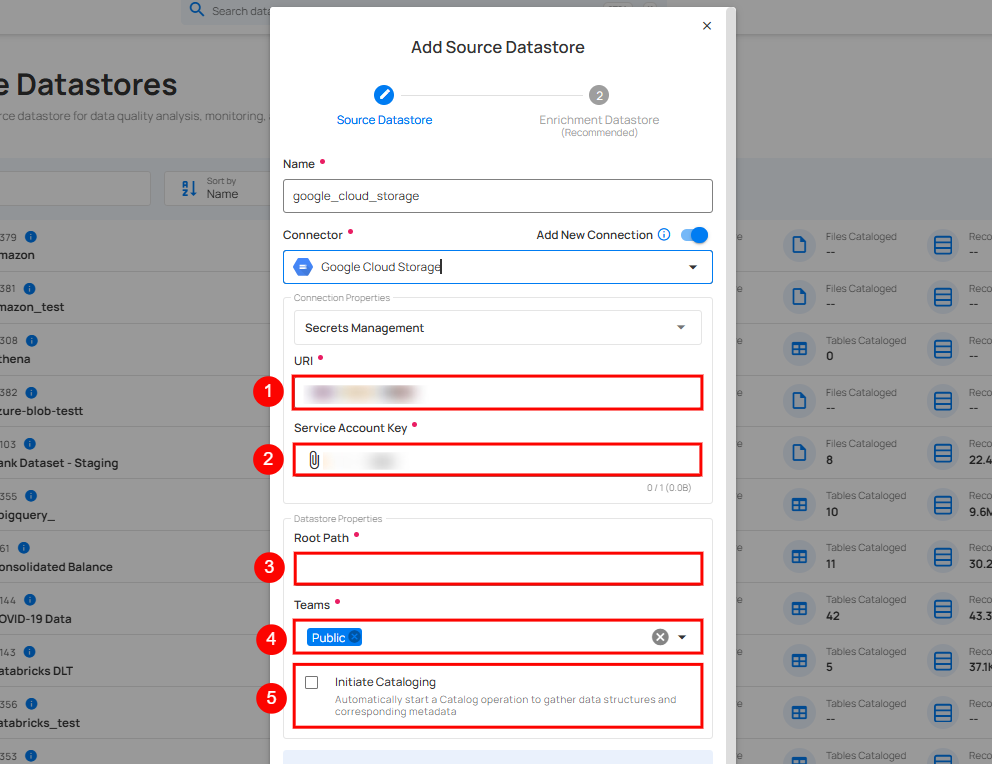Image resolution: width=992 pixels, height=764 pixels.
Task: Remove the Public team chip
Action: 352,636
